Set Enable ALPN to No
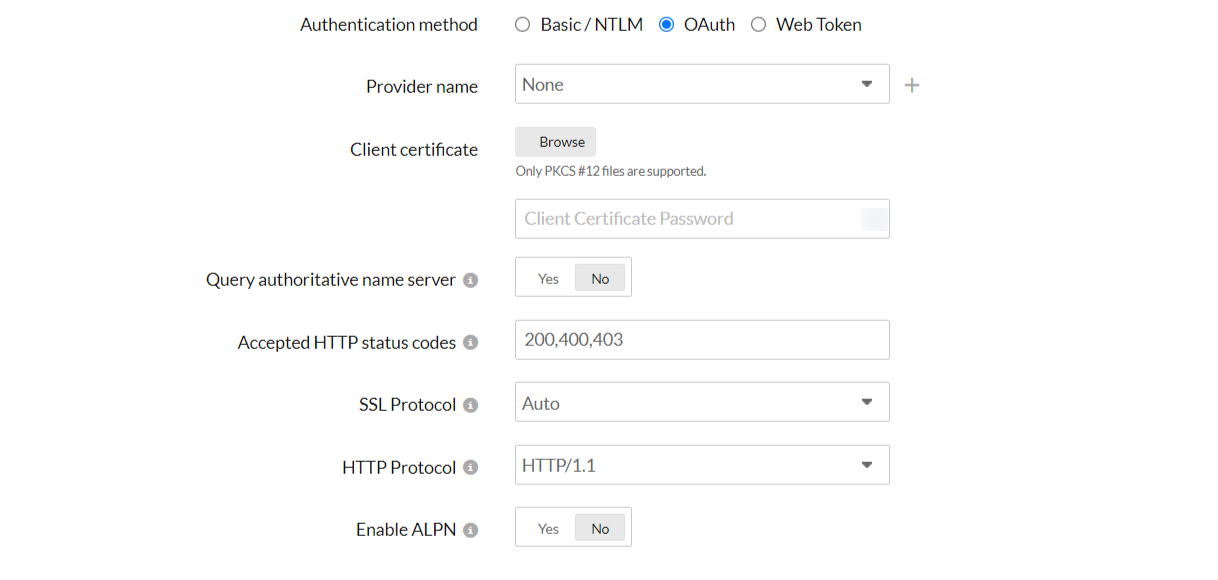 click(600, 529)
